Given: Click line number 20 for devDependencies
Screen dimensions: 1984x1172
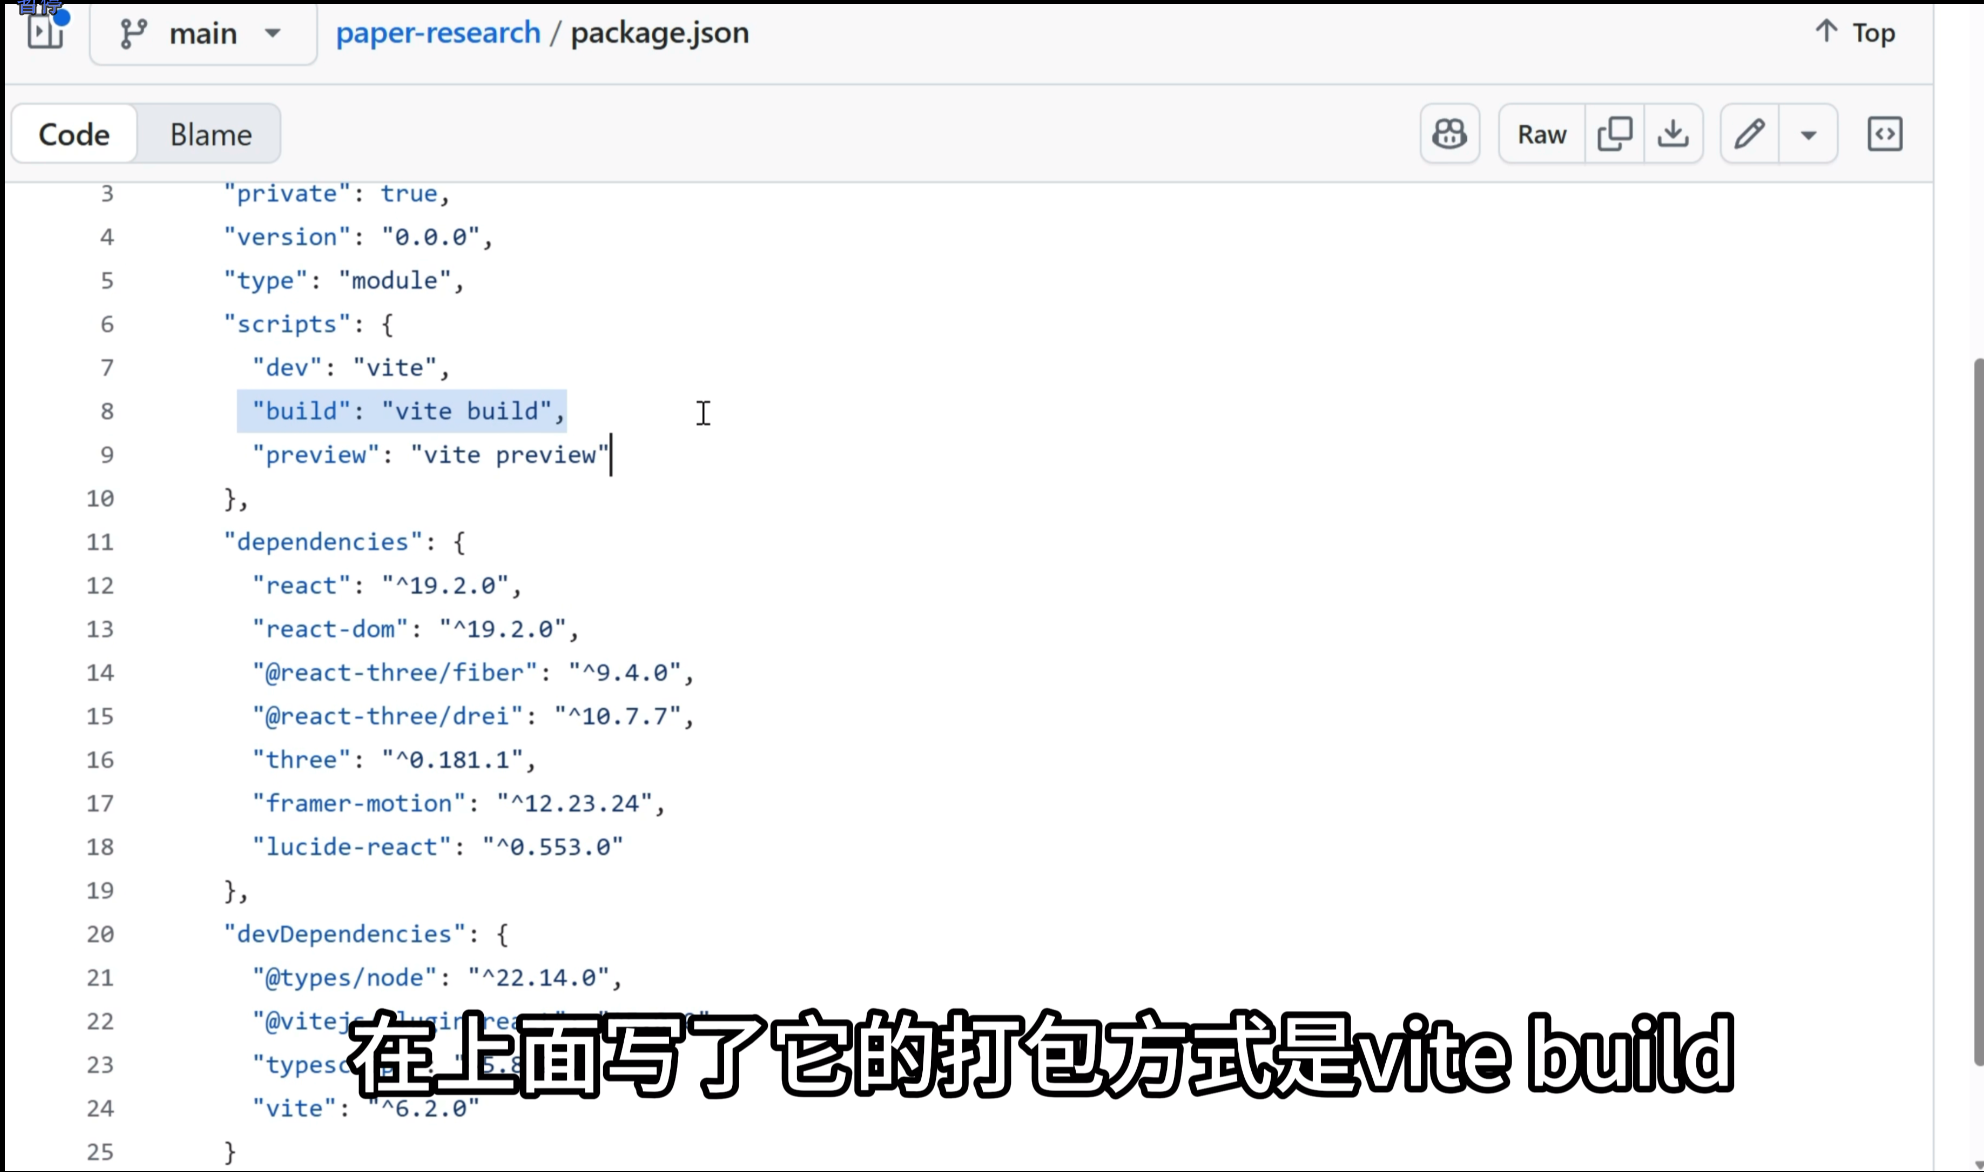Looking at the screenshot, I should click(x=100, y=934).
